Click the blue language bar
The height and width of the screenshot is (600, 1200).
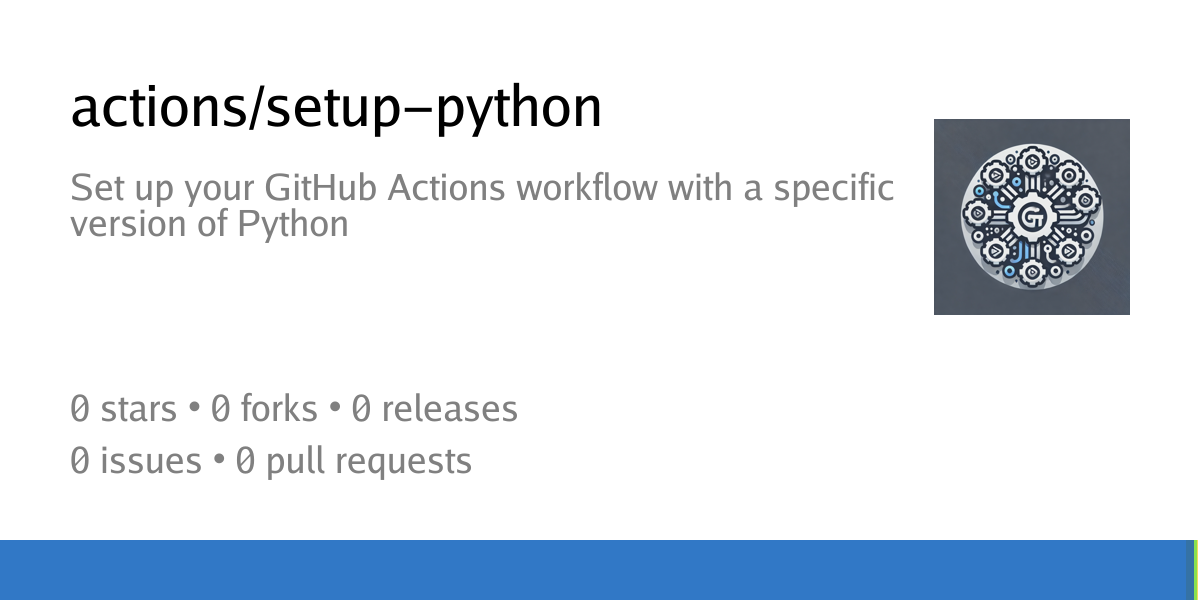597,570
